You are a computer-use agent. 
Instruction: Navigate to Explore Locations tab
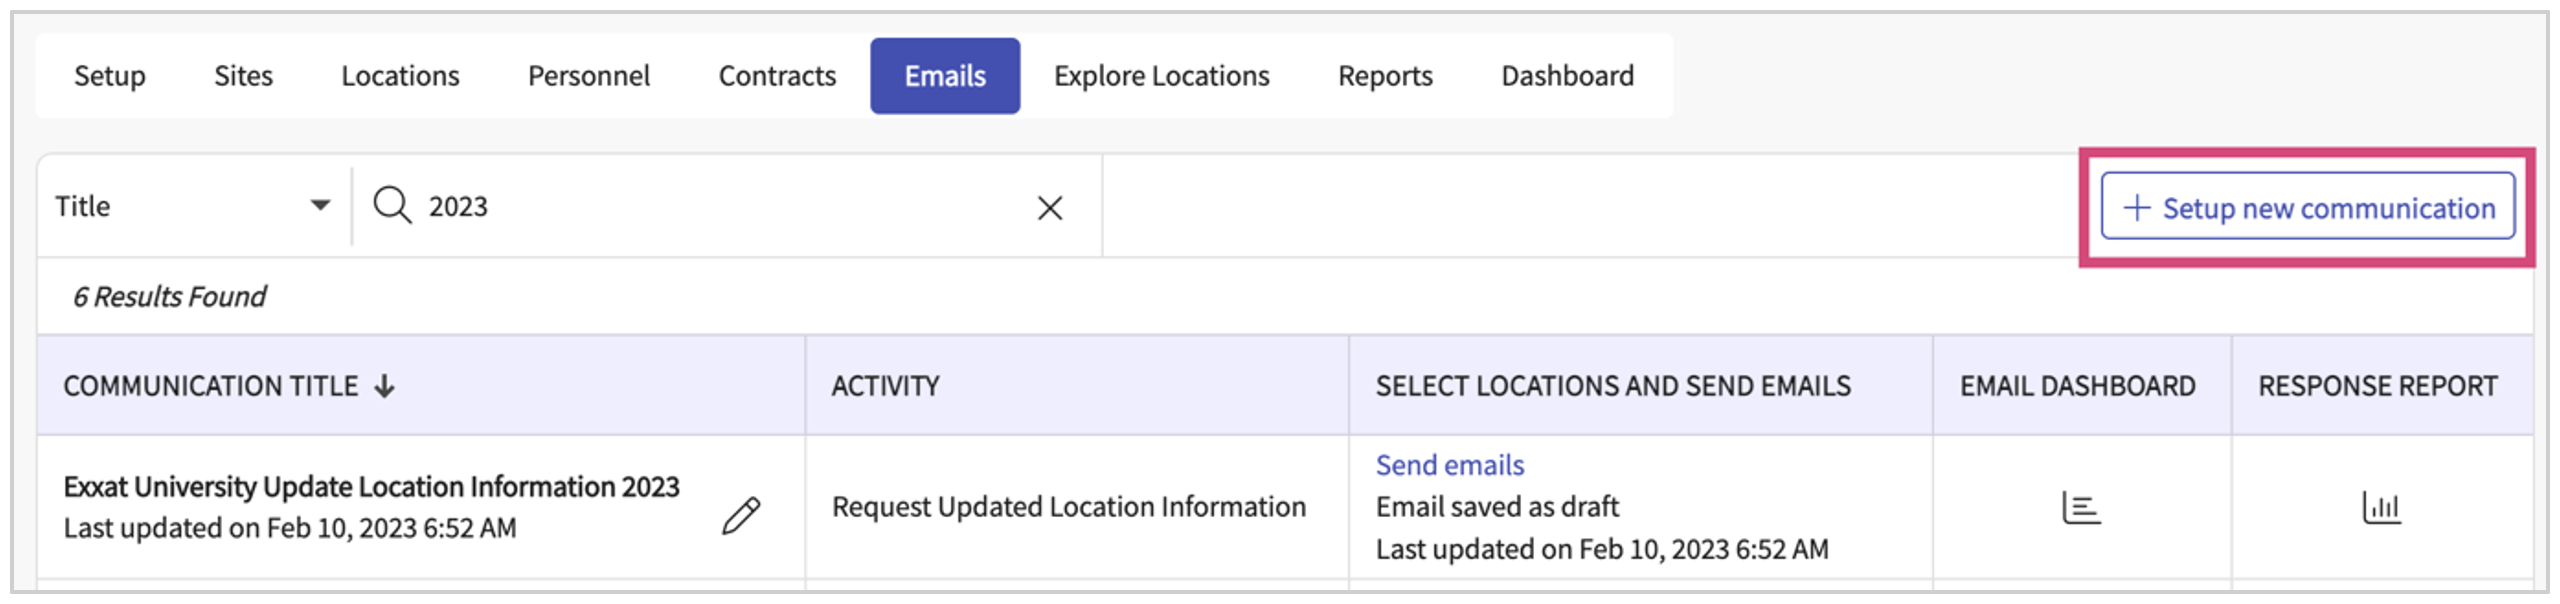1161,76
